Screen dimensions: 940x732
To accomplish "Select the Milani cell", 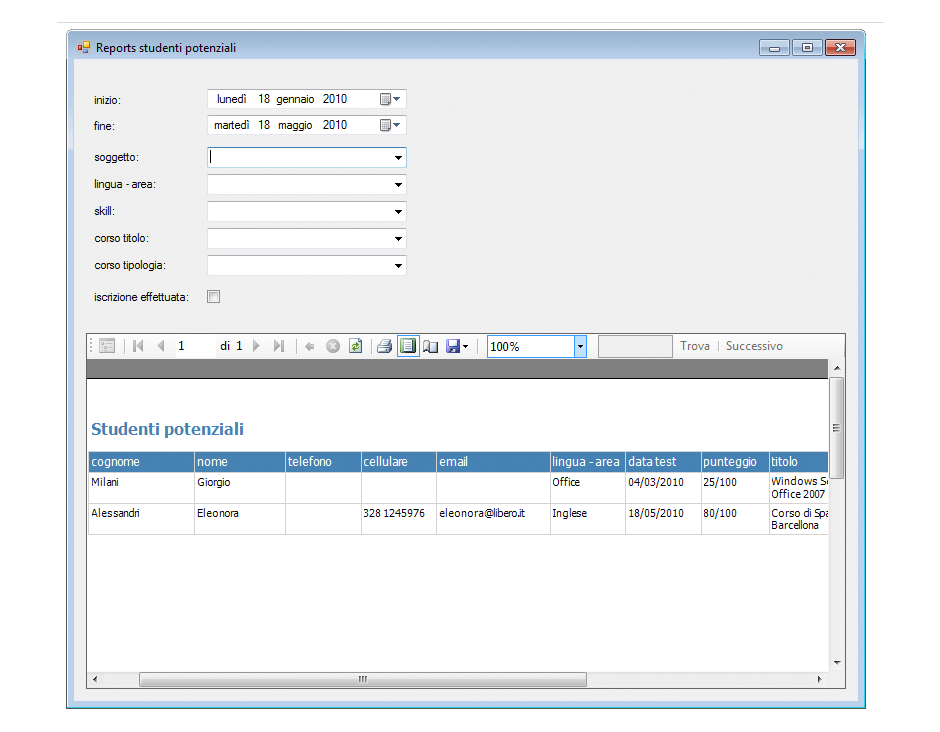I will pos(141,487).
